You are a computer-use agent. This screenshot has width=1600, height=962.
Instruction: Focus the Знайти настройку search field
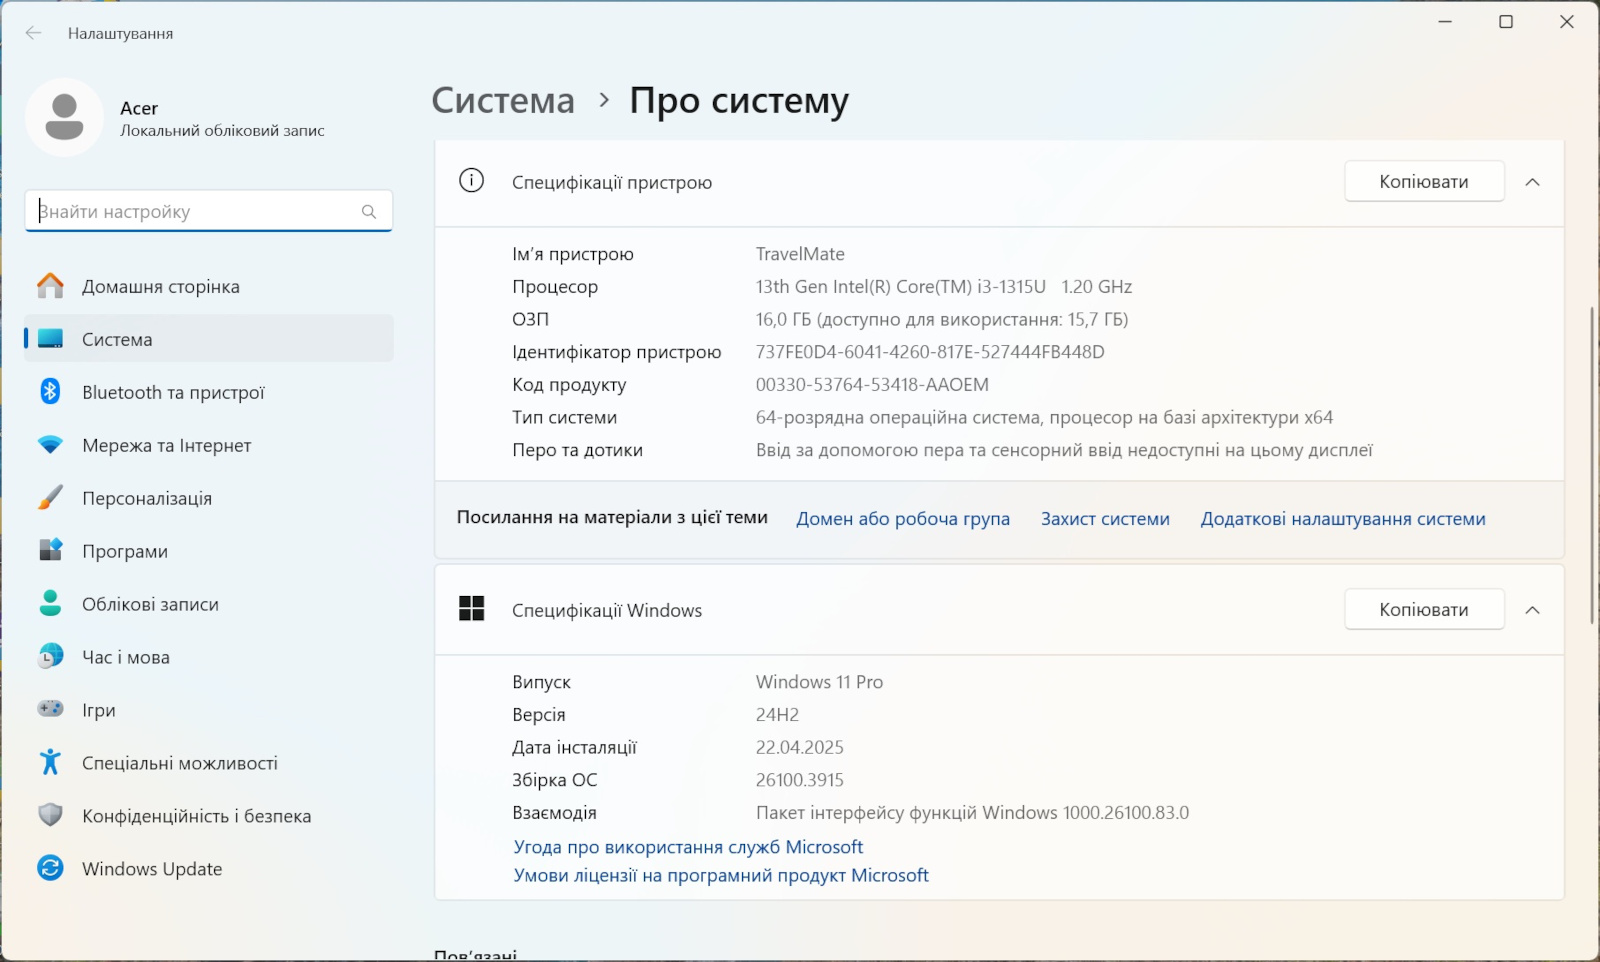tap(209, 211)
